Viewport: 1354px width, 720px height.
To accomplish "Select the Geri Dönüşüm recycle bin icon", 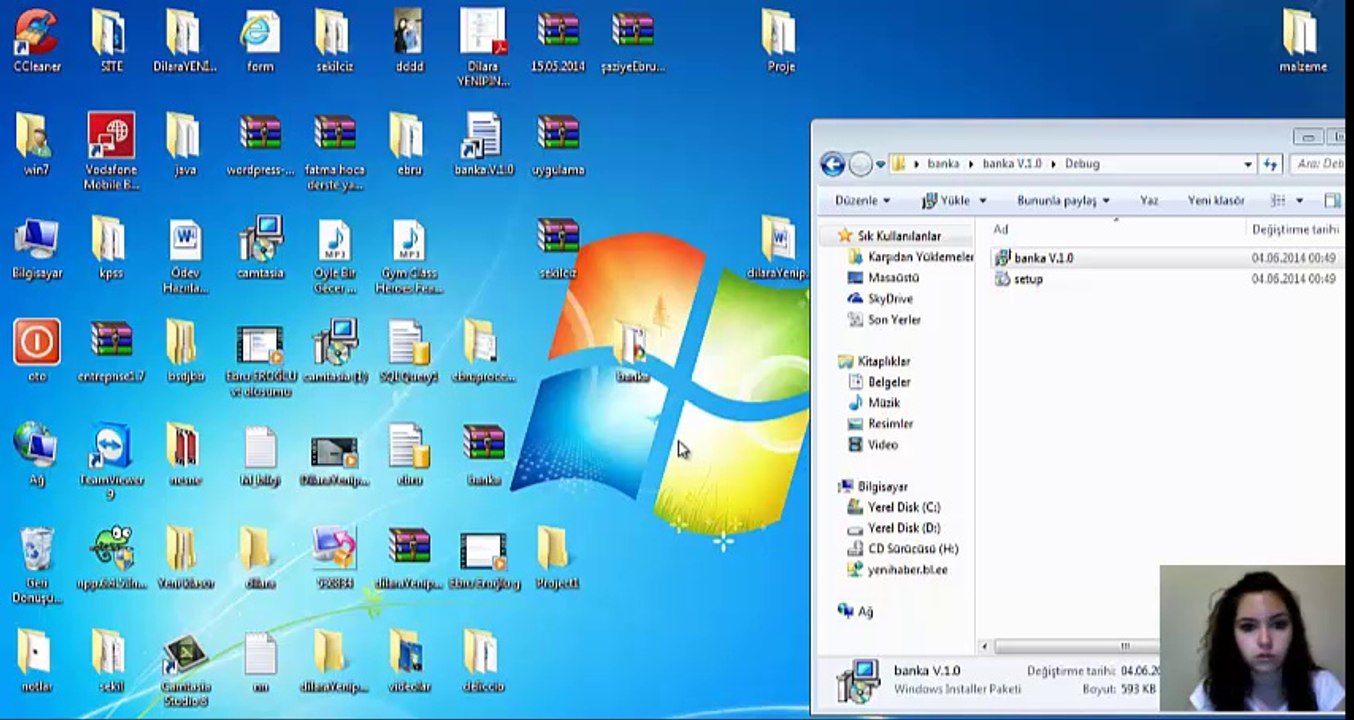I will (37, 565).
